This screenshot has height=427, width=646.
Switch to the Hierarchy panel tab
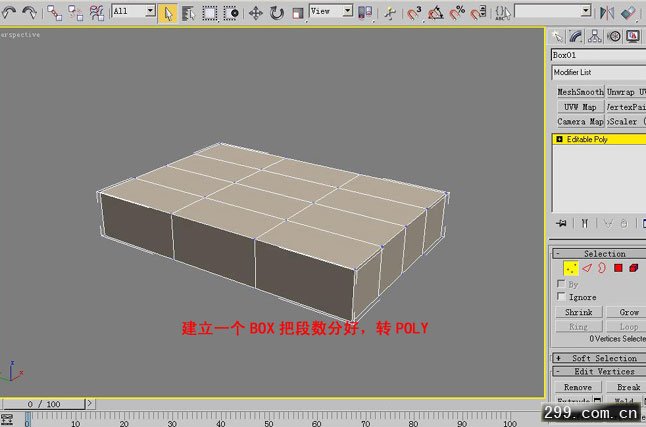[595, 37]
